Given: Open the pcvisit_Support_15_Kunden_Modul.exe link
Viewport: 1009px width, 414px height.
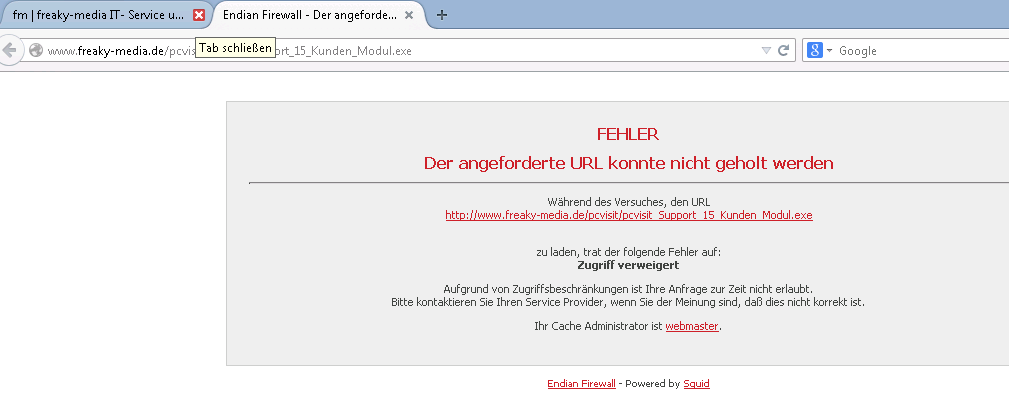Looking at the screenshot, I should (628, 215).
